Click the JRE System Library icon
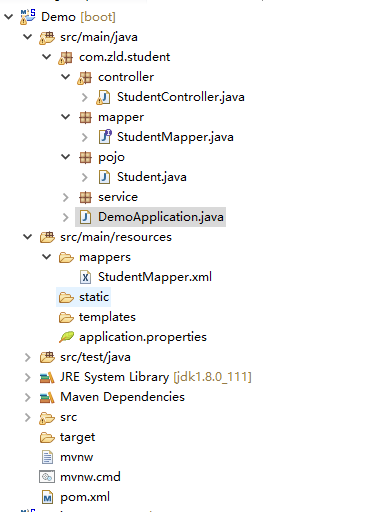This screenshot has width=367, height=512. tap(47, 378)
